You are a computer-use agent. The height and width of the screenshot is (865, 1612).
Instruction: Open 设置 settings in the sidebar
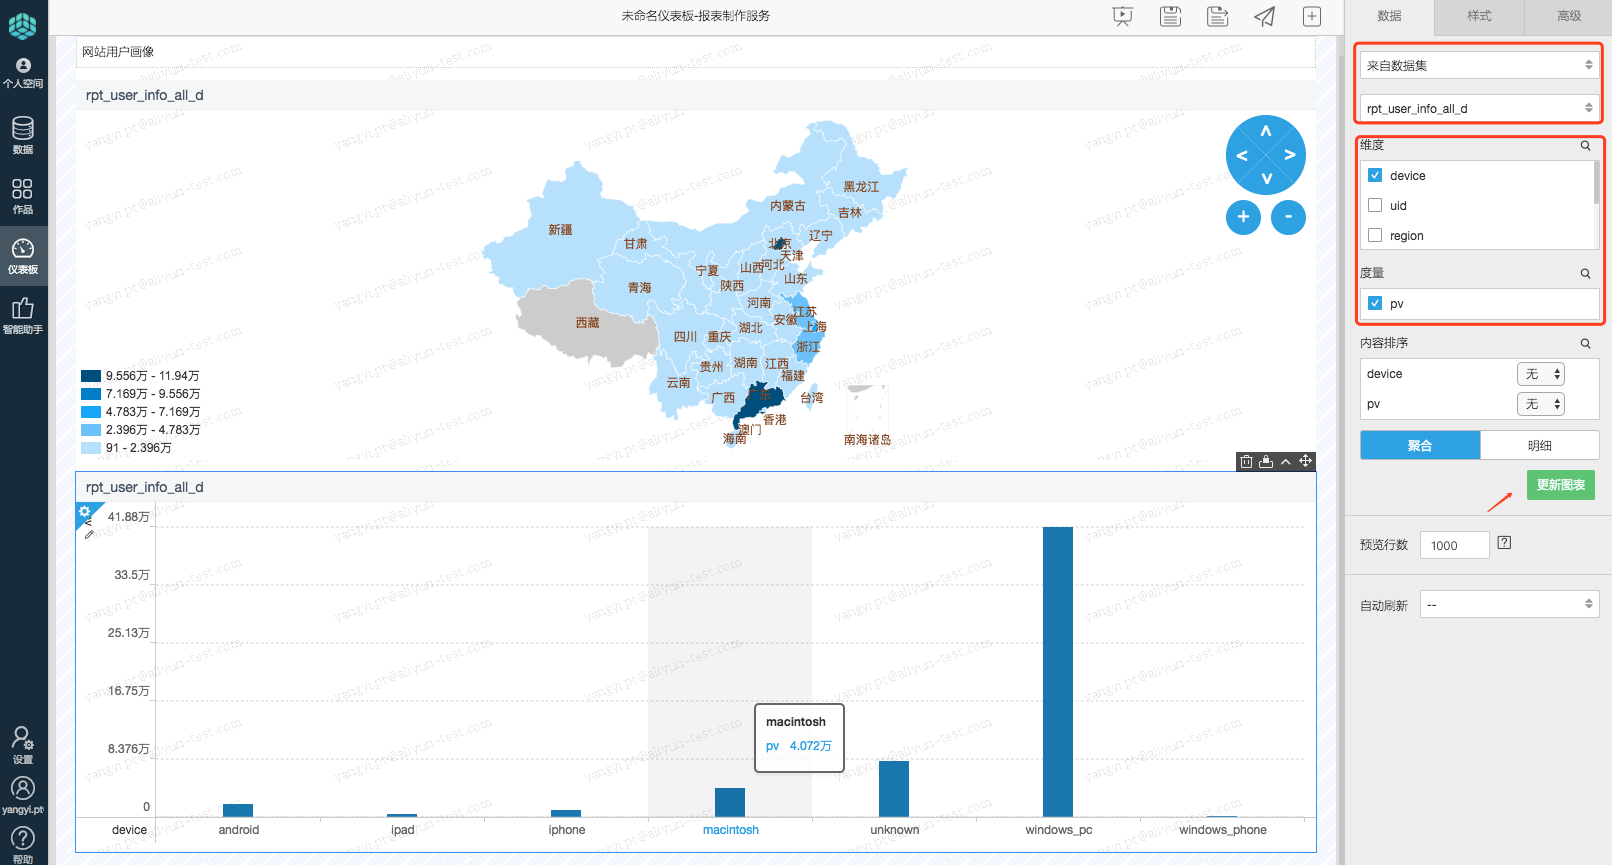pyautogui.click(x=23, y=745)
